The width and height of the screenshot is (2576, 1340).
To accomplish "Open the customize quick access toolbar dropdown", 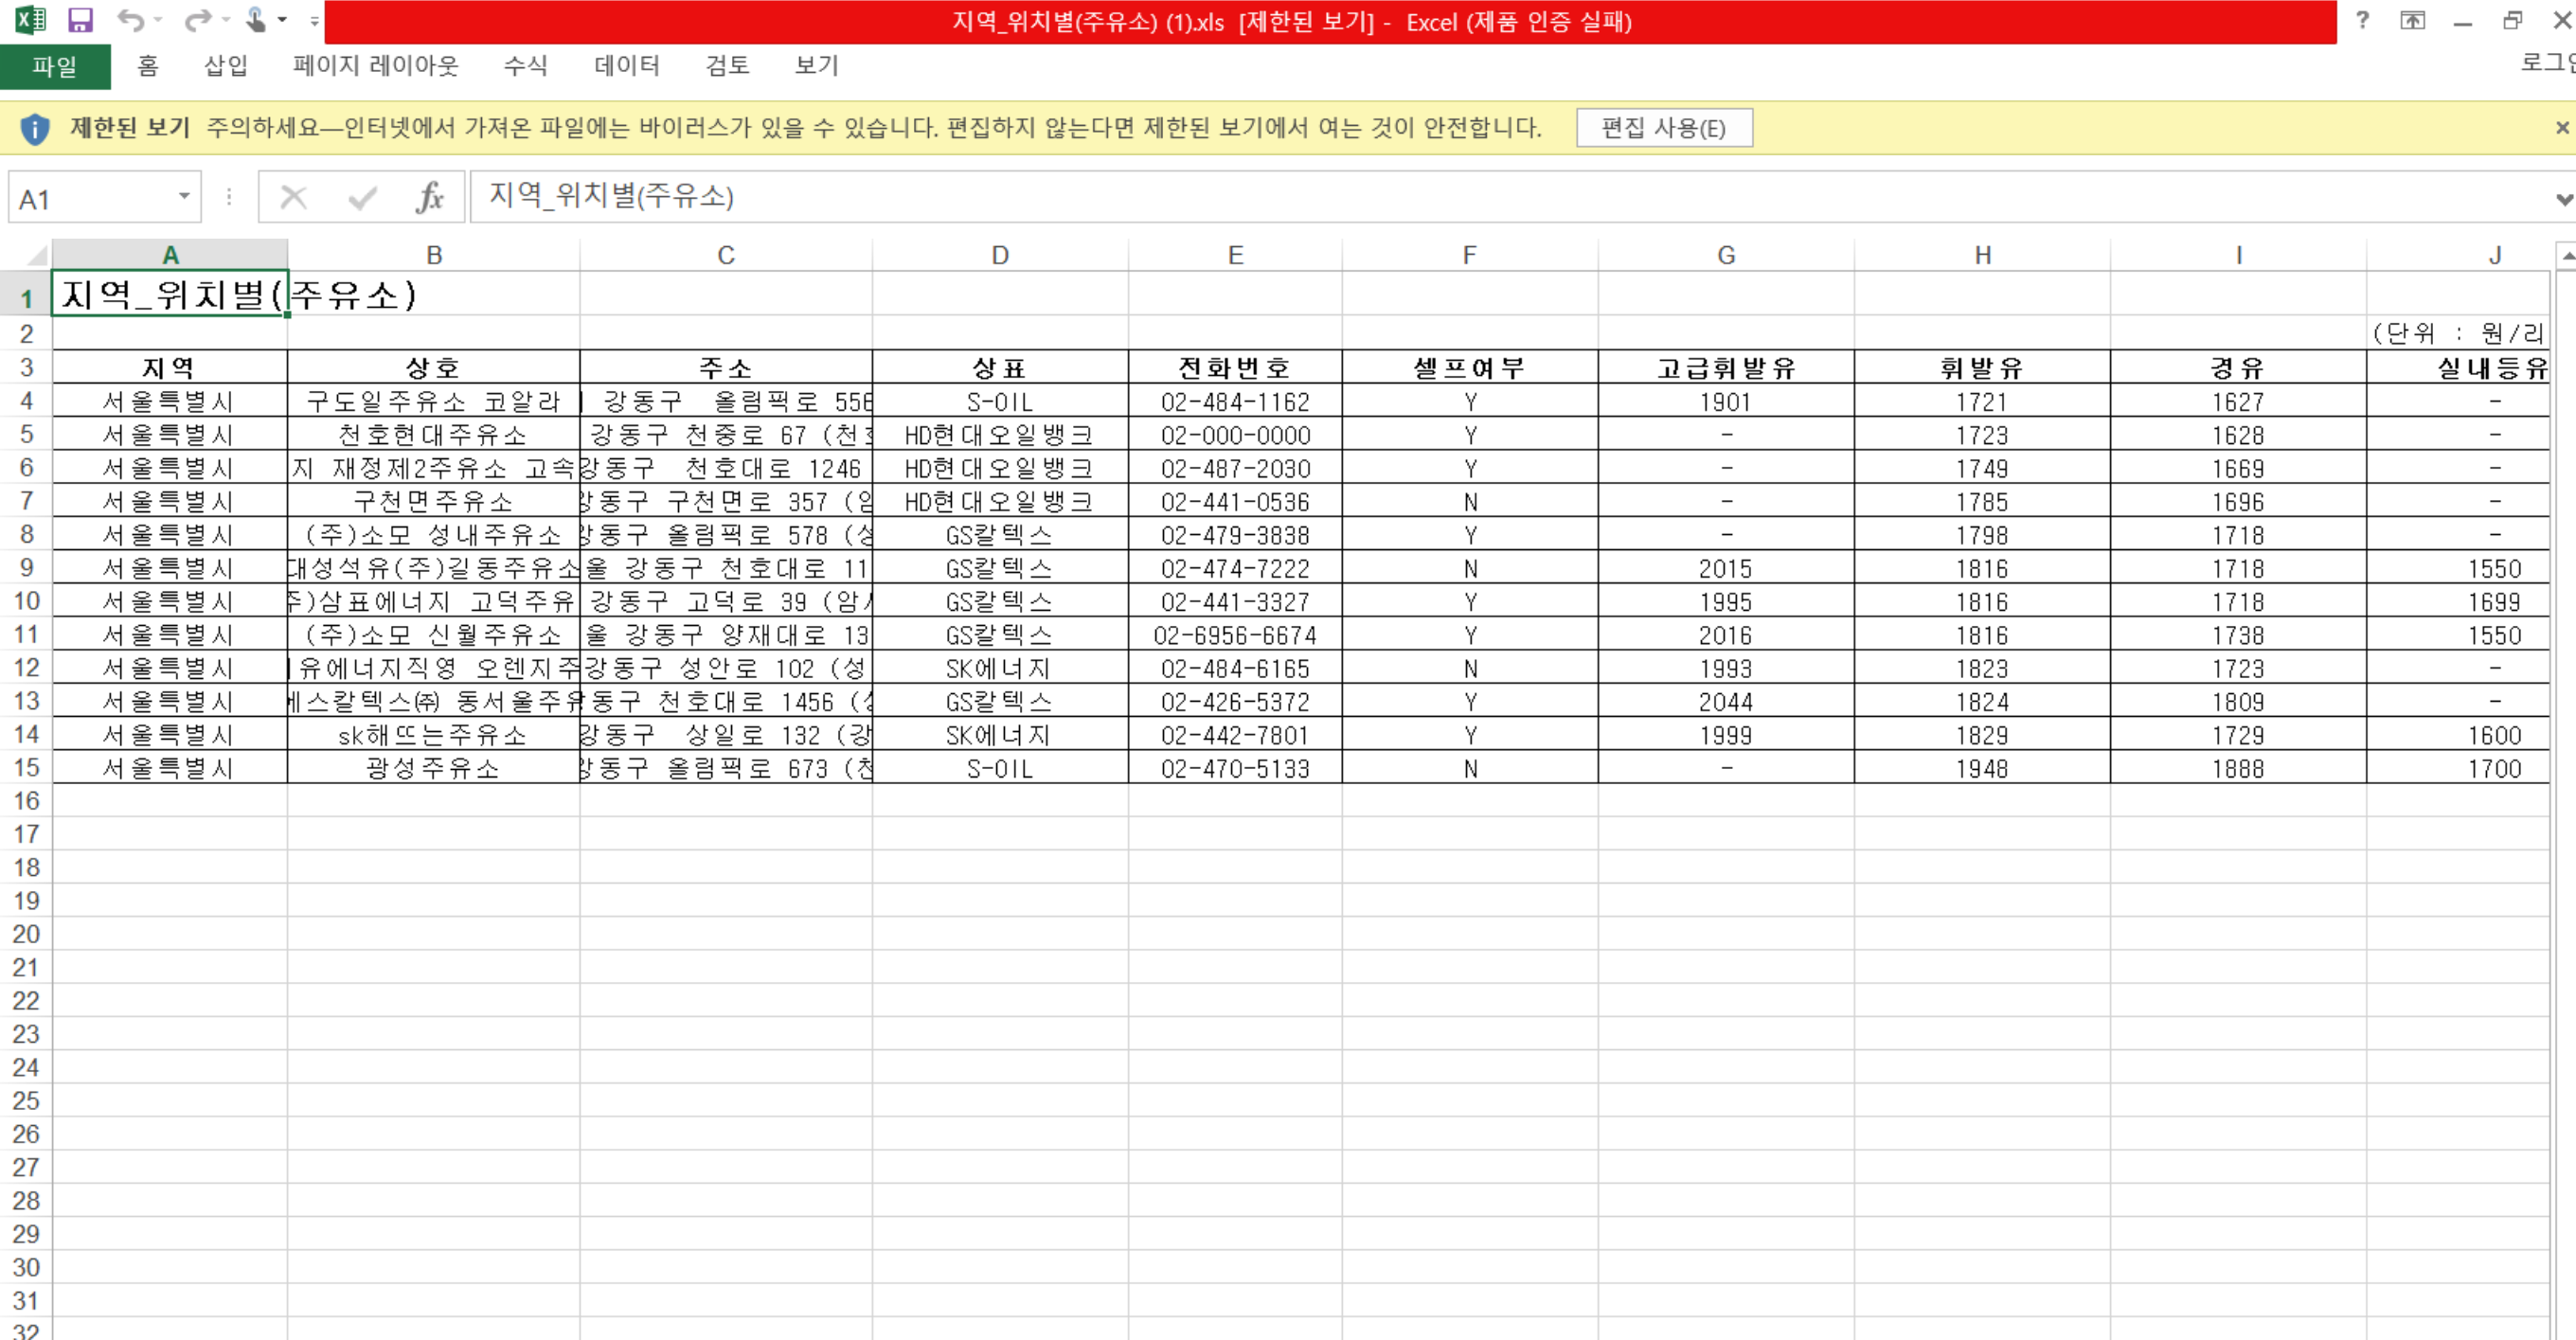I will click(314, 20).
